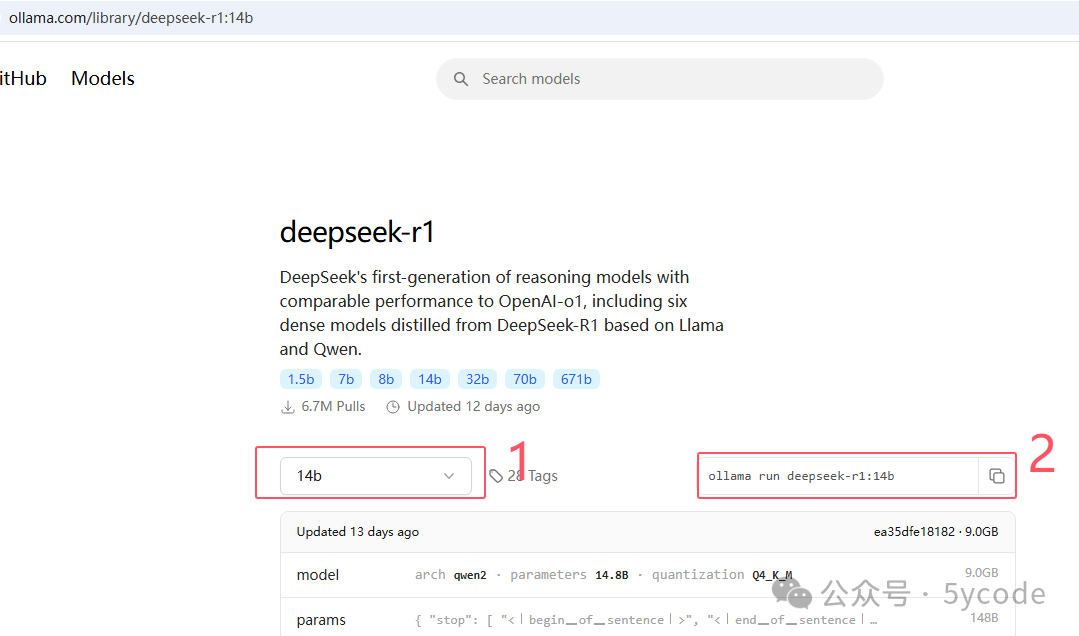This screenshot has width=1079, height=636.
Task: Click the deepseek-r1 title heading
Action: [357, 231]
